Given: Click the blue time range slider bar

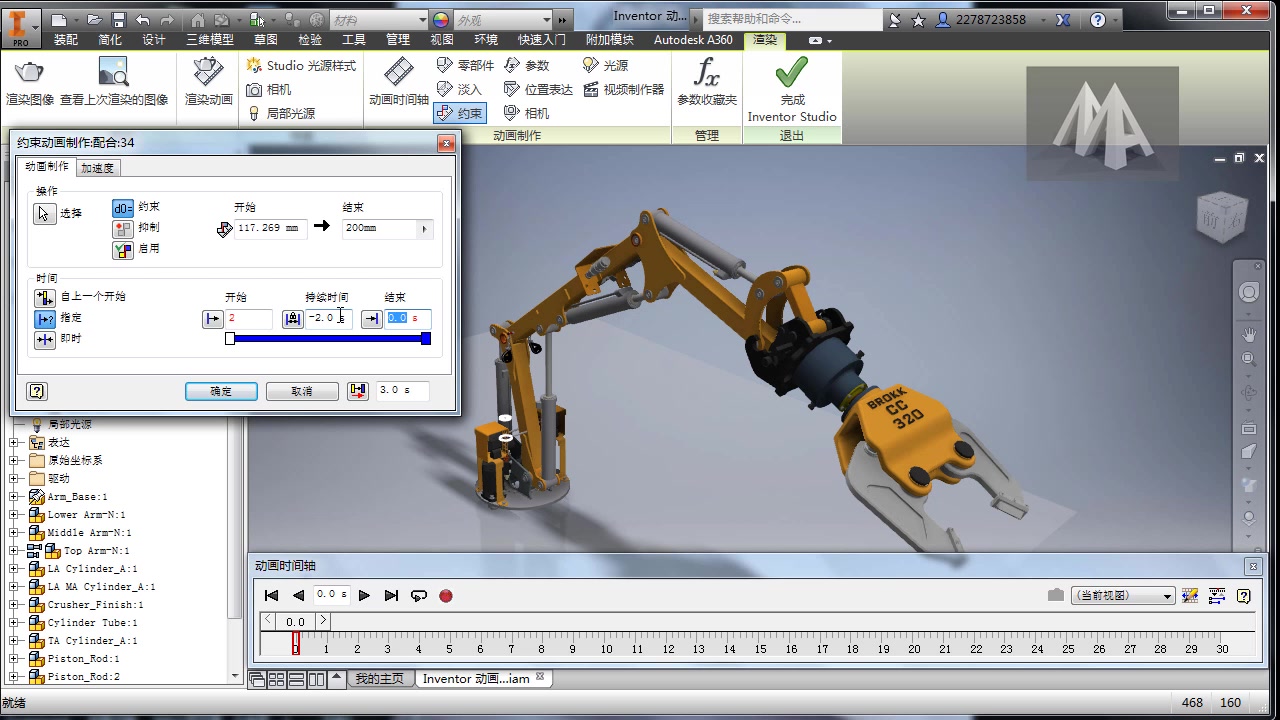Looking at the screenshot, I should (328, 339).
